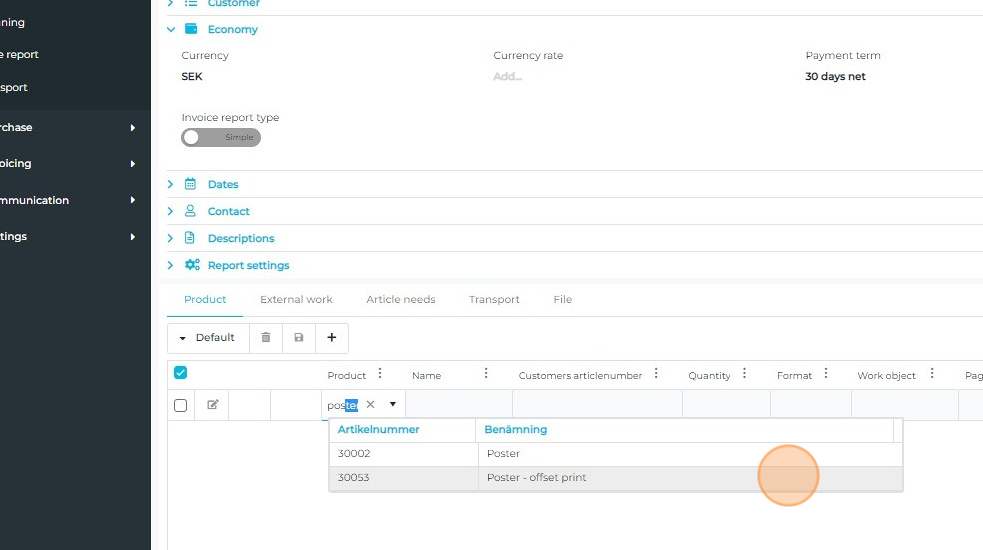Select Poster - offset print from list
Viewport: 983px width, 550px height.
(x=536, y=478)
